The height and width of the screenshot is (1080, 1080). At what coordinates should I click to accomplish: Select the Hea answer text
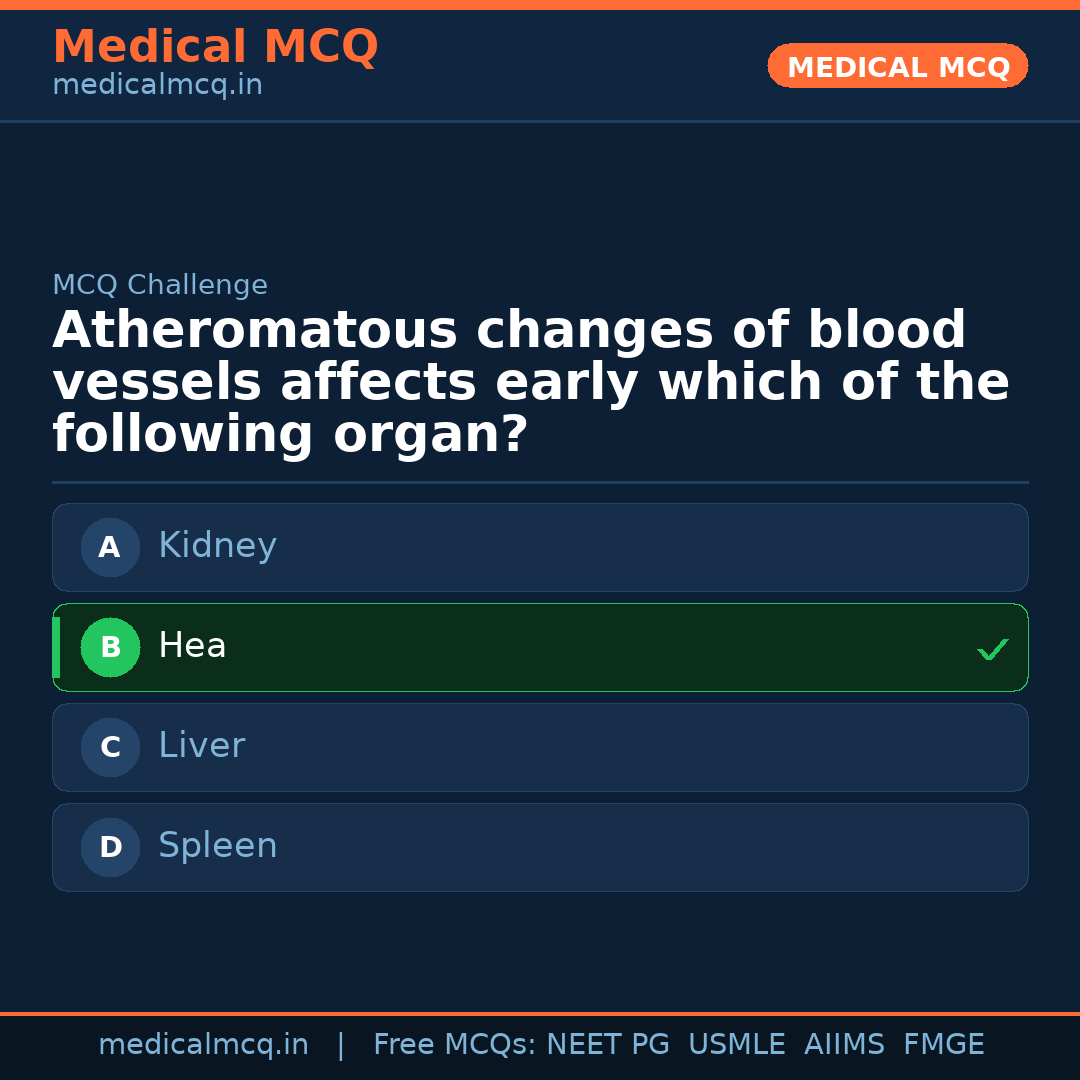(x=192, y=646)
